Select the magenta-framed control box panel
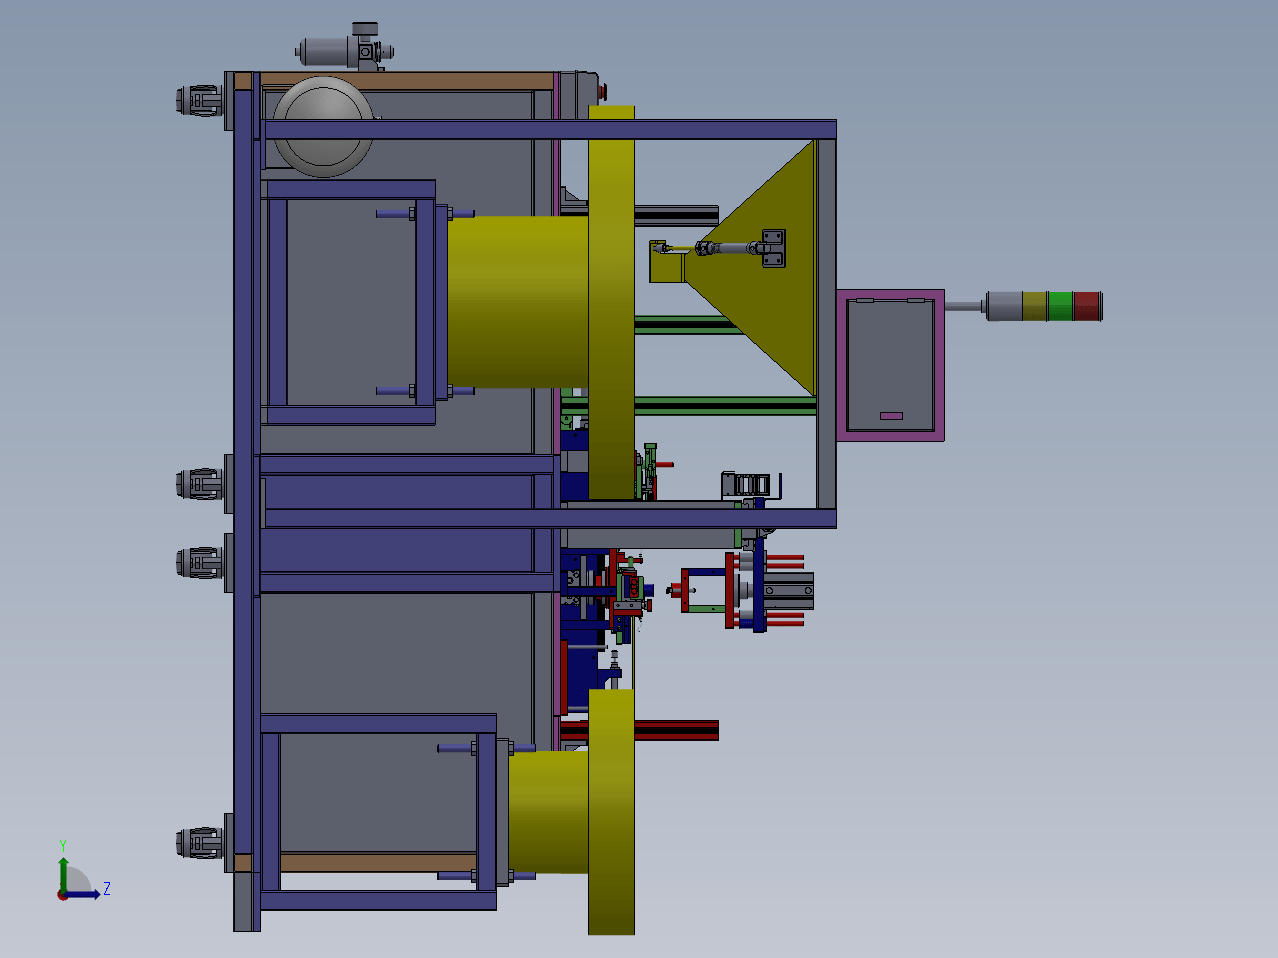The width and height of the screenshot is (1278, 958). 890,365
